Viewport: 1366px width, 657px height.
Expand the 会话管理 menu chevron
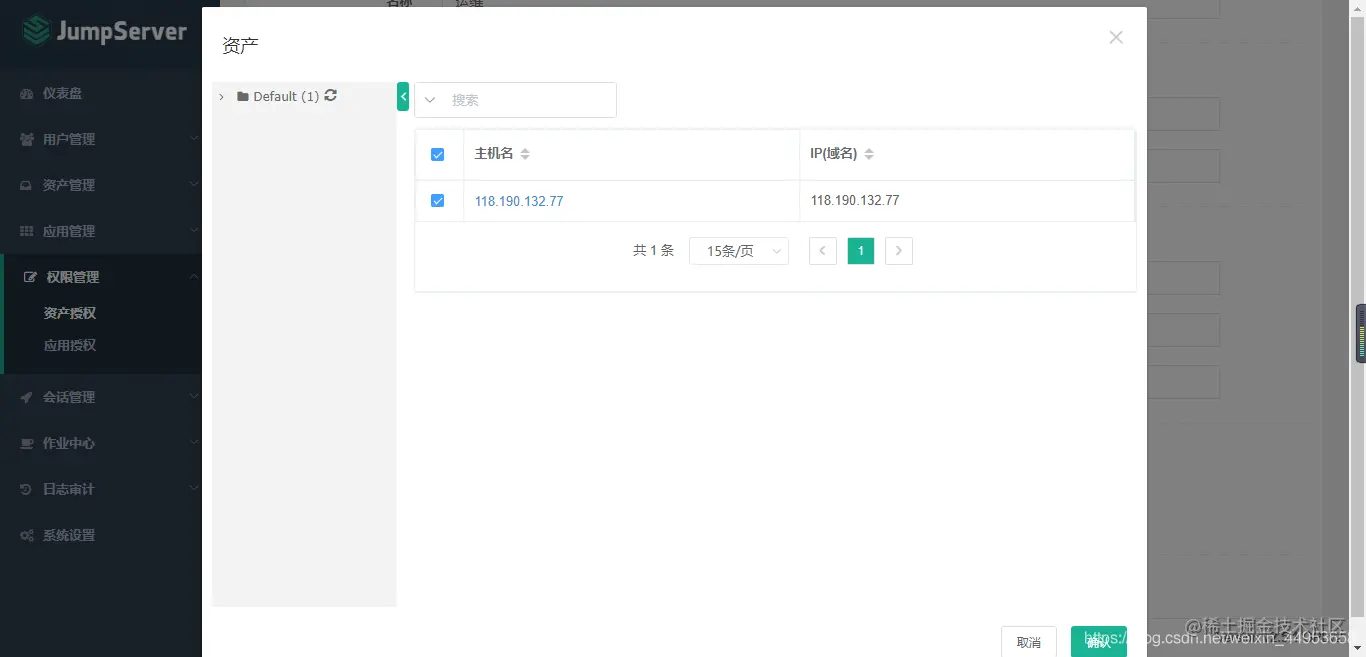194,397
